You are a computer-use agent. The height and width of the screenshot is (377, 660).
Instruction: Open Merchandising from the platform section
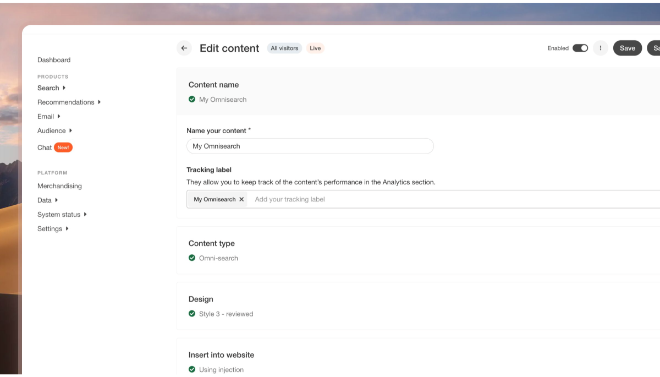[60, 186]
